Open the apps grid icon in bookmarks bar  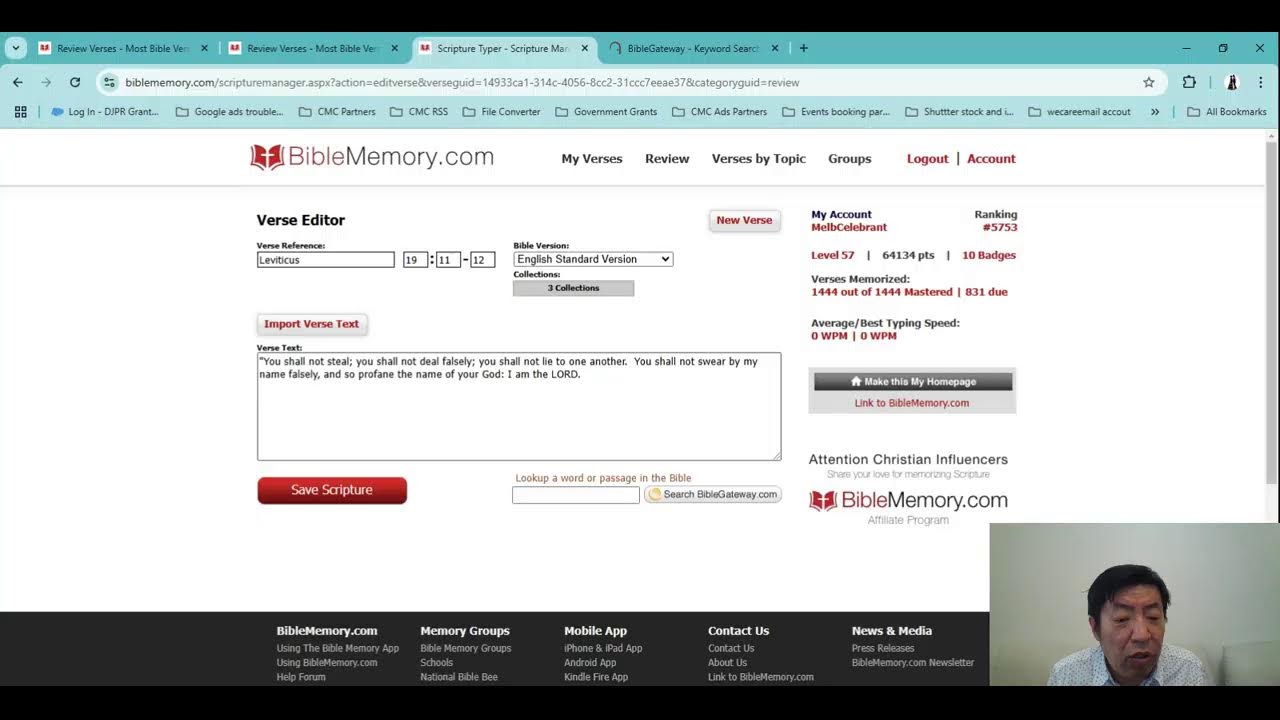point(20,112)
